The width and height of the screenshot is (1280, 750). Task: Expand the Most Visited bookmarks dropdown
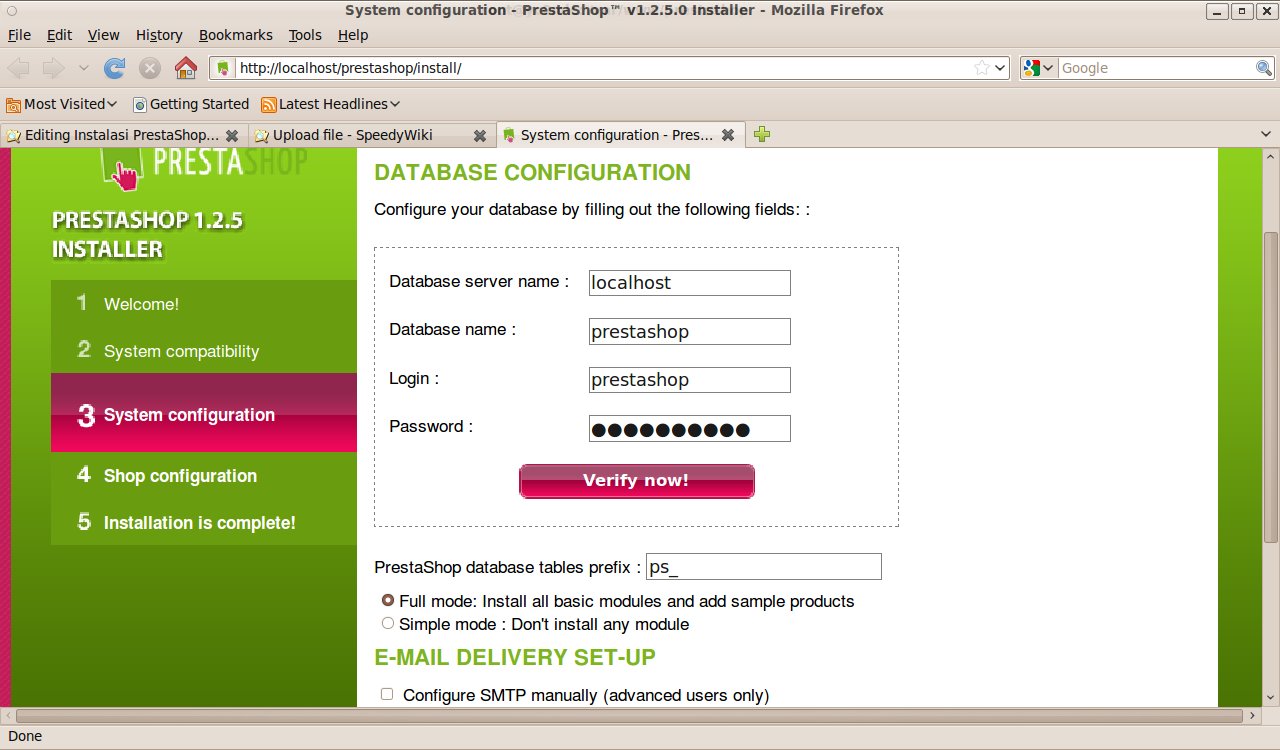pyautogui.click(x=62, y=104)
